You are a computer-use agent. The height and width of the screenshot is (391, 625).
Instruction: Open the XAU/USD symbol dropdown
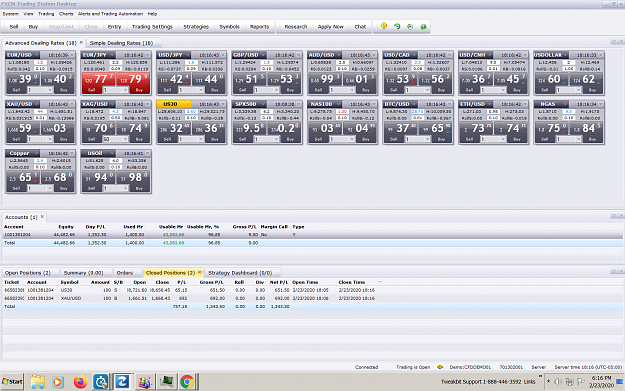(36, 104)
